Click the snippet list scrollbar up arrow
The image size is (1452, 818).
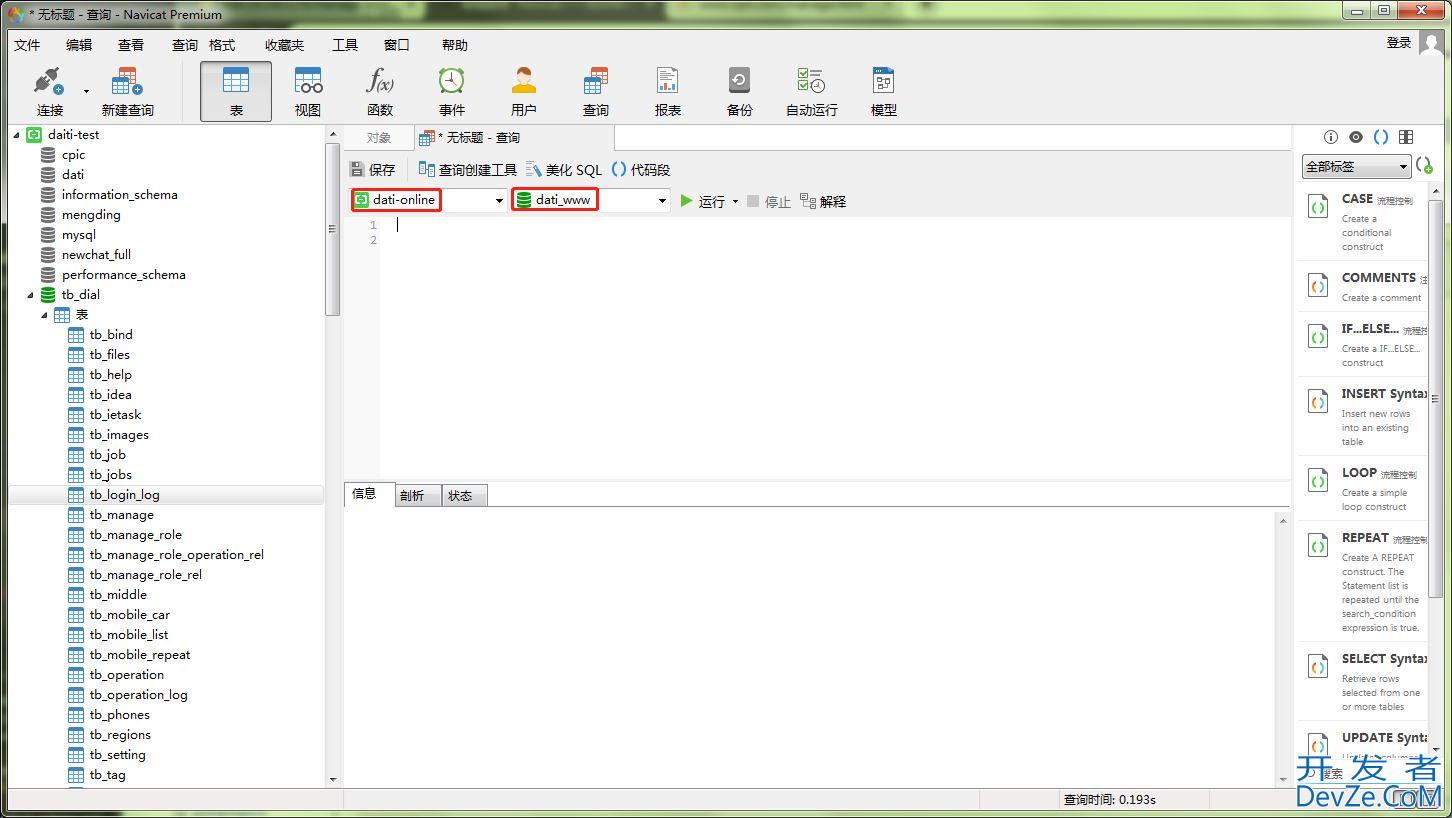(x=1436, y=189)
